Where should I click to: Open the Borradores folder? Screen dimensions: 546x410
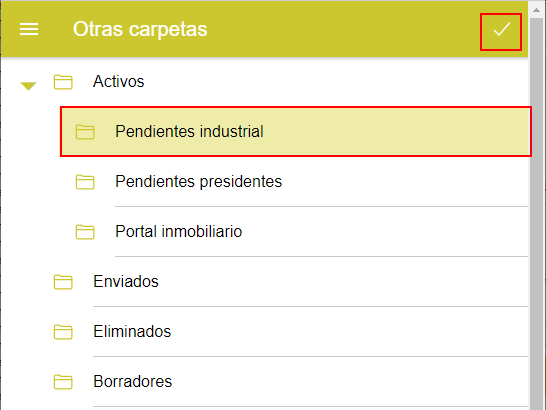132,381
